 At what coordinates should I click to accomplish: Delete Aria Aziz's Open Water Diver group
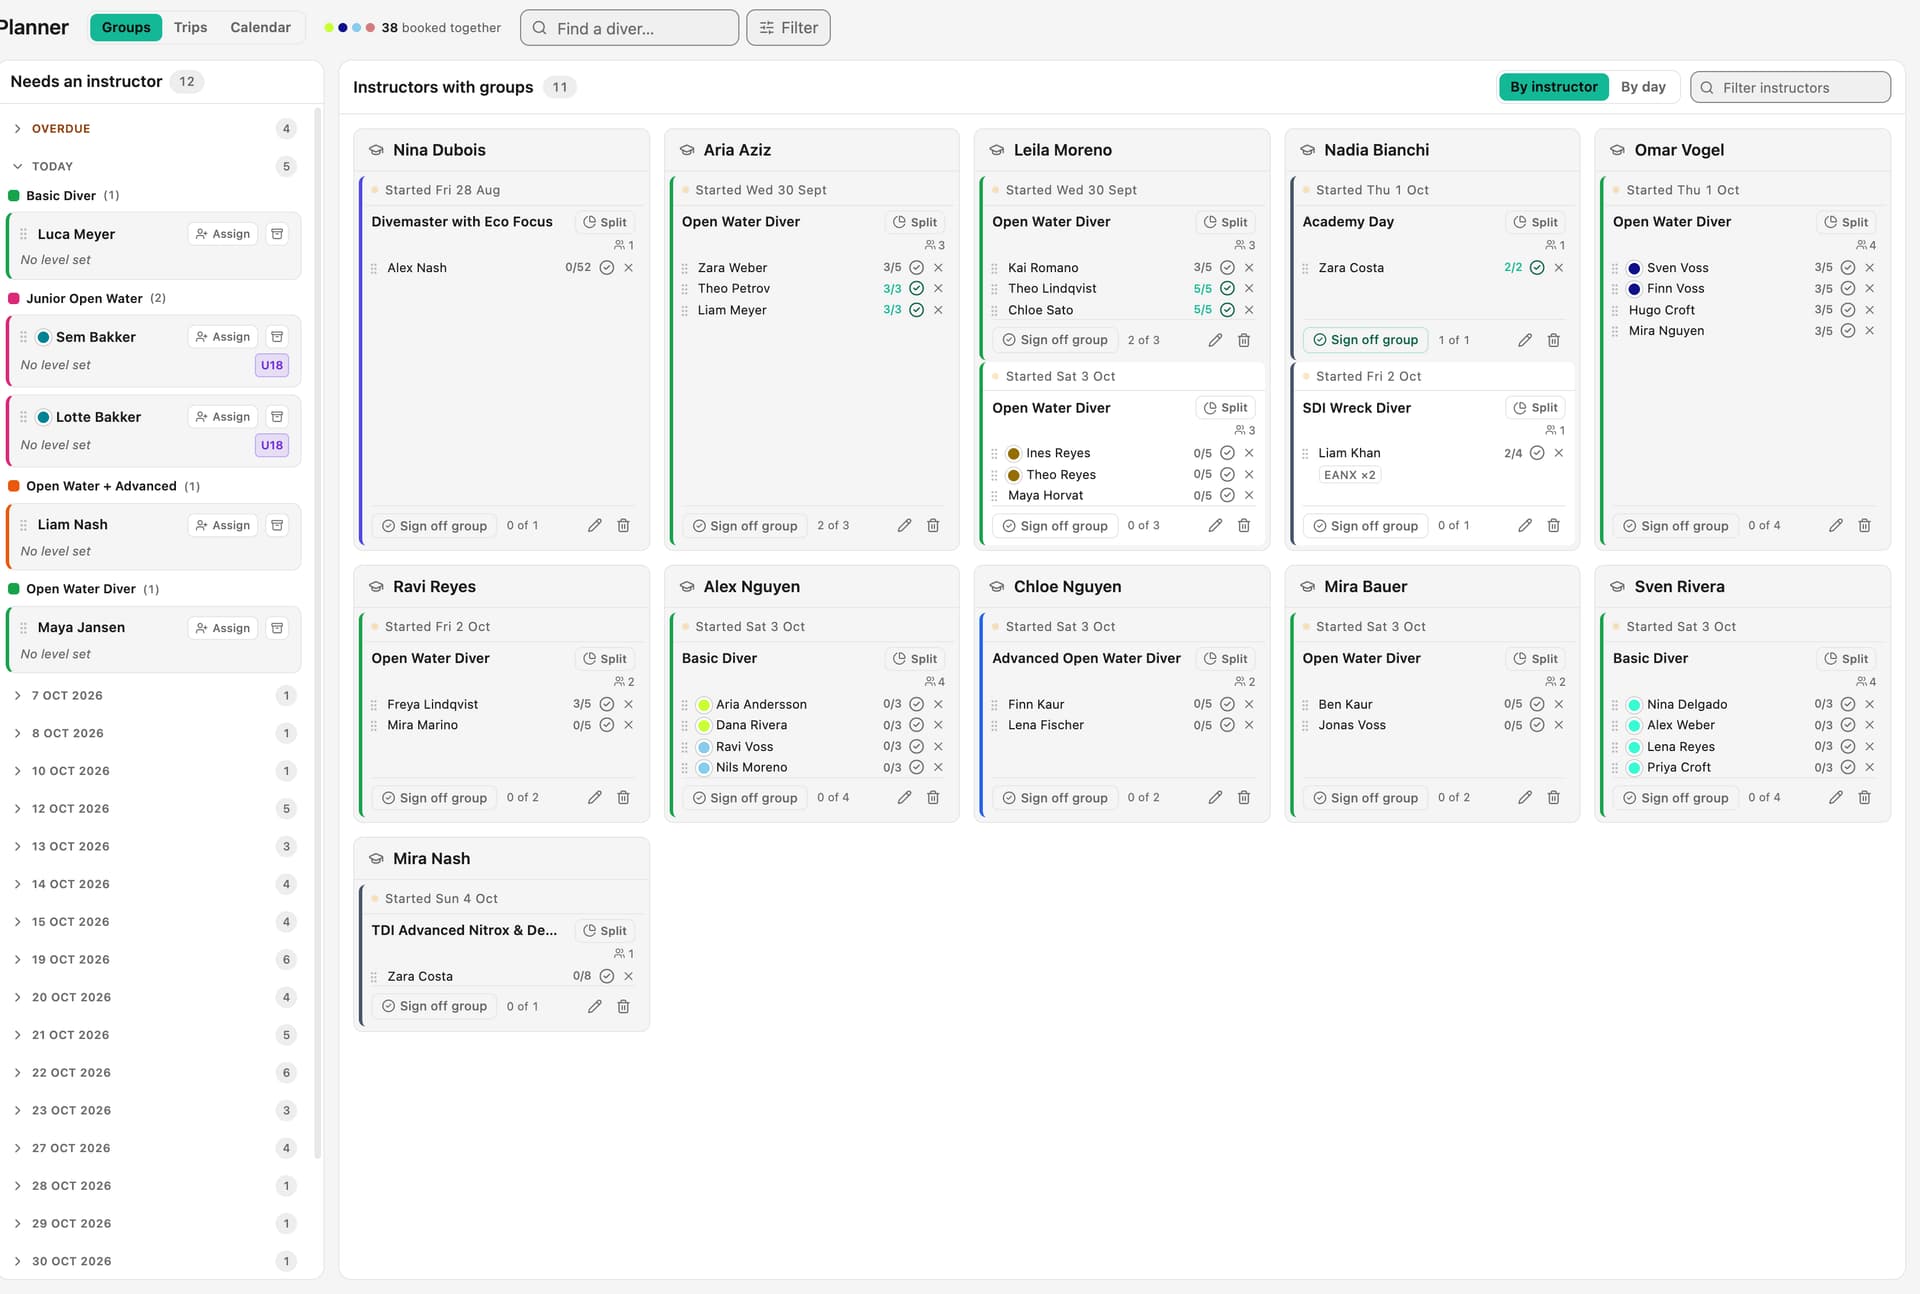[933, 526]
